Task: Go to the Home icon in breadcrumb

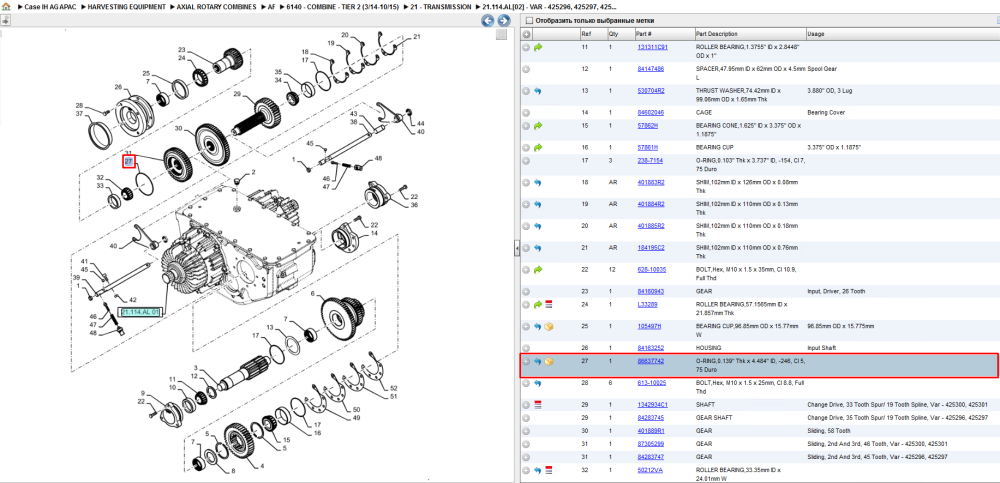Action: (x=6, y=6)
